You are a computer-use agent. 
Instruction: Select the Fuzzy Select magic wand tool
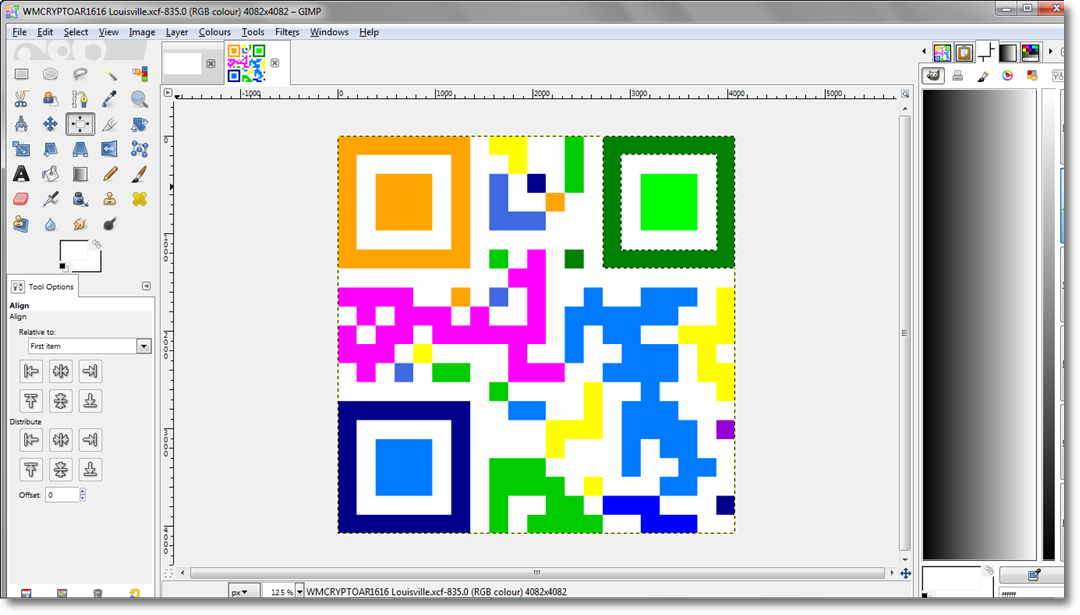pos(110,74)
